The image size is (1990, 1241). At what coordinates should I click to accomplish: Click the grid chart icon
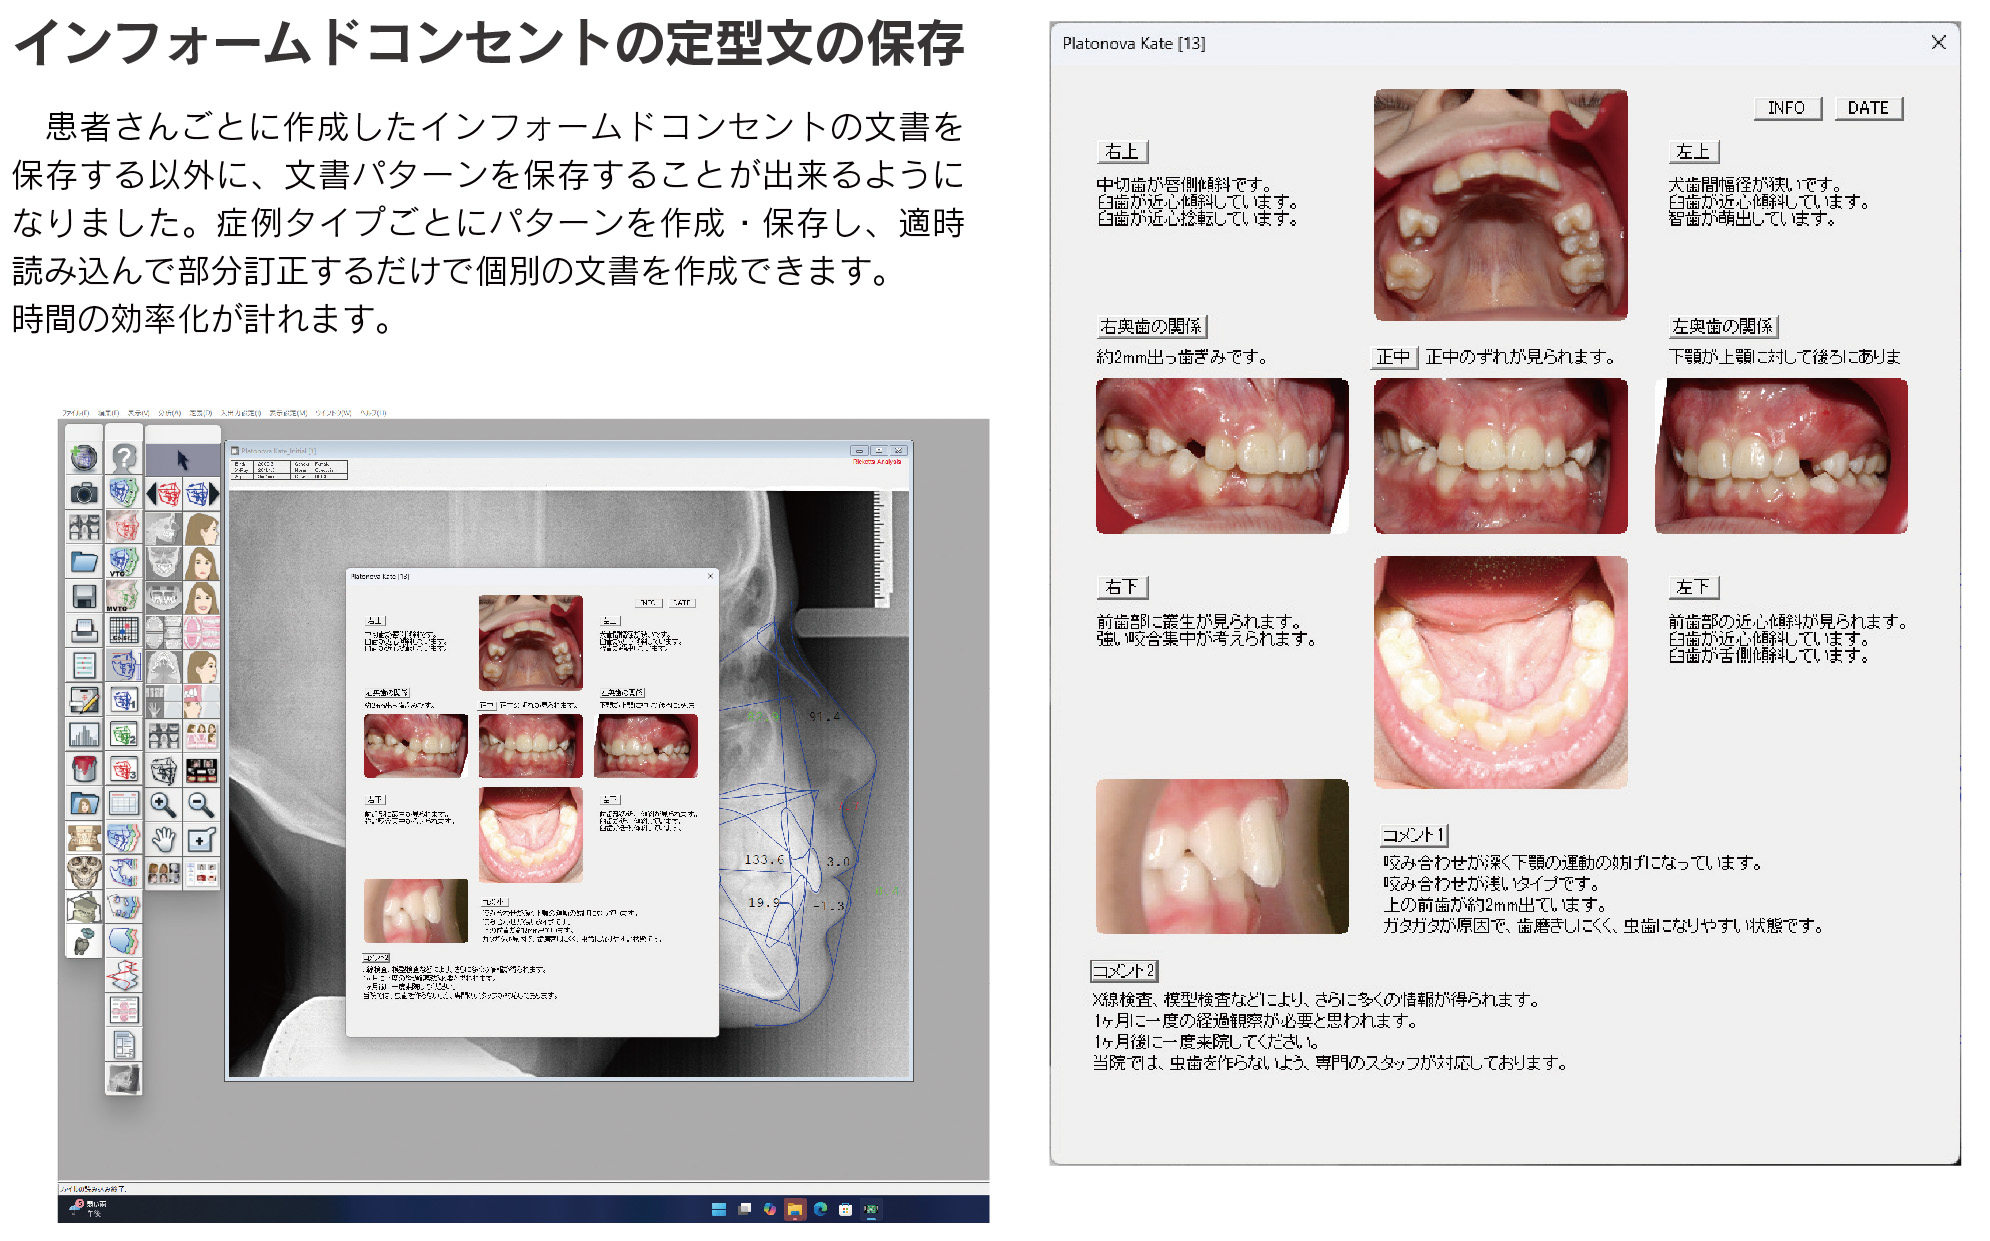coord(124,631)
